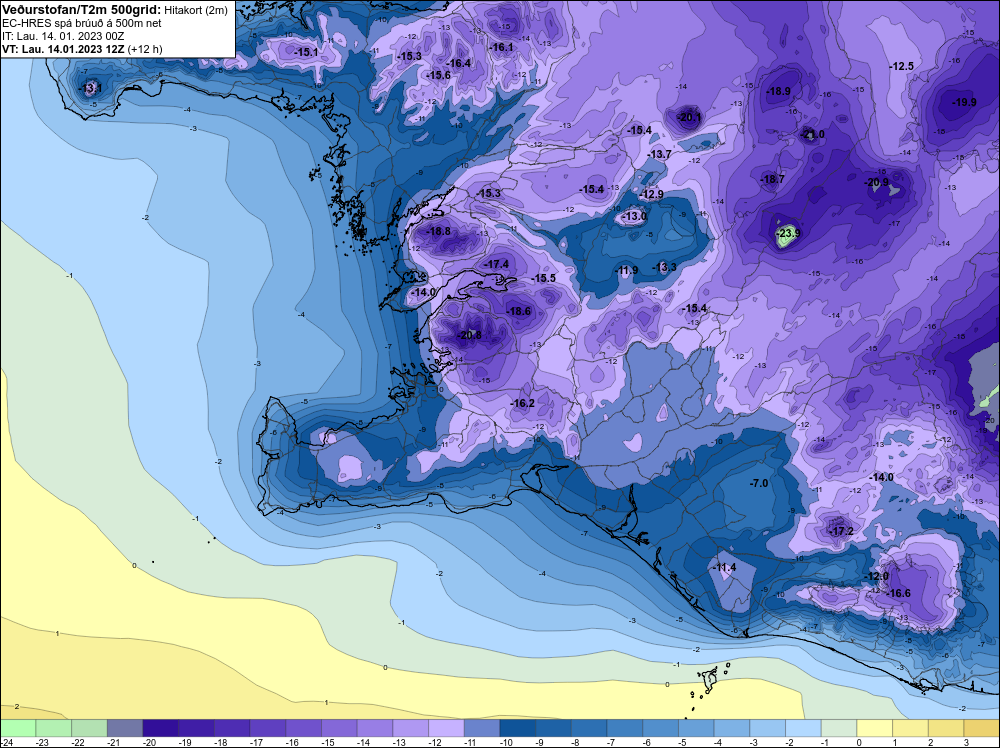Viewport: 1000px width, 748px height.
Task: Click the -19.9 temperature label
Action: (x=964, y=102)
